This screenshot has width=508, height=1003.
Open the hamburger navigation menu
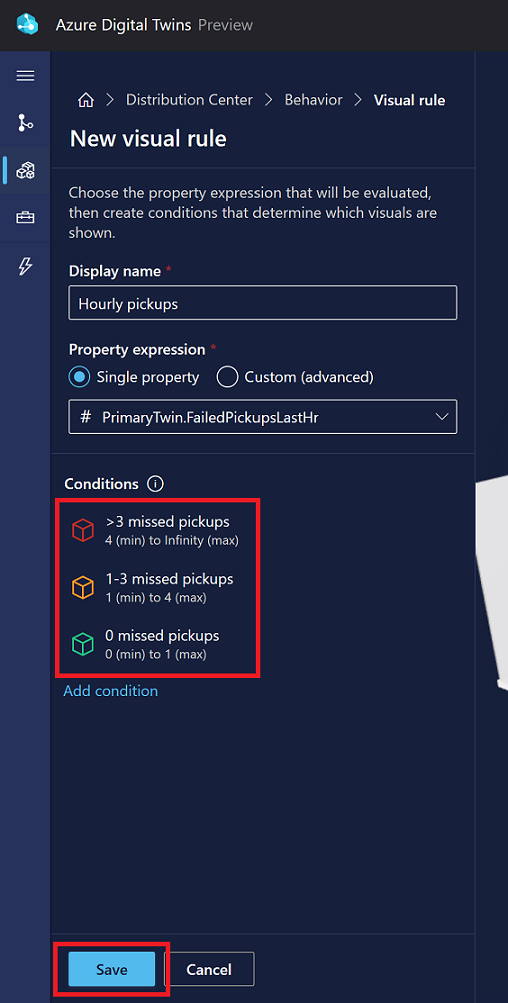click(25, 76)
